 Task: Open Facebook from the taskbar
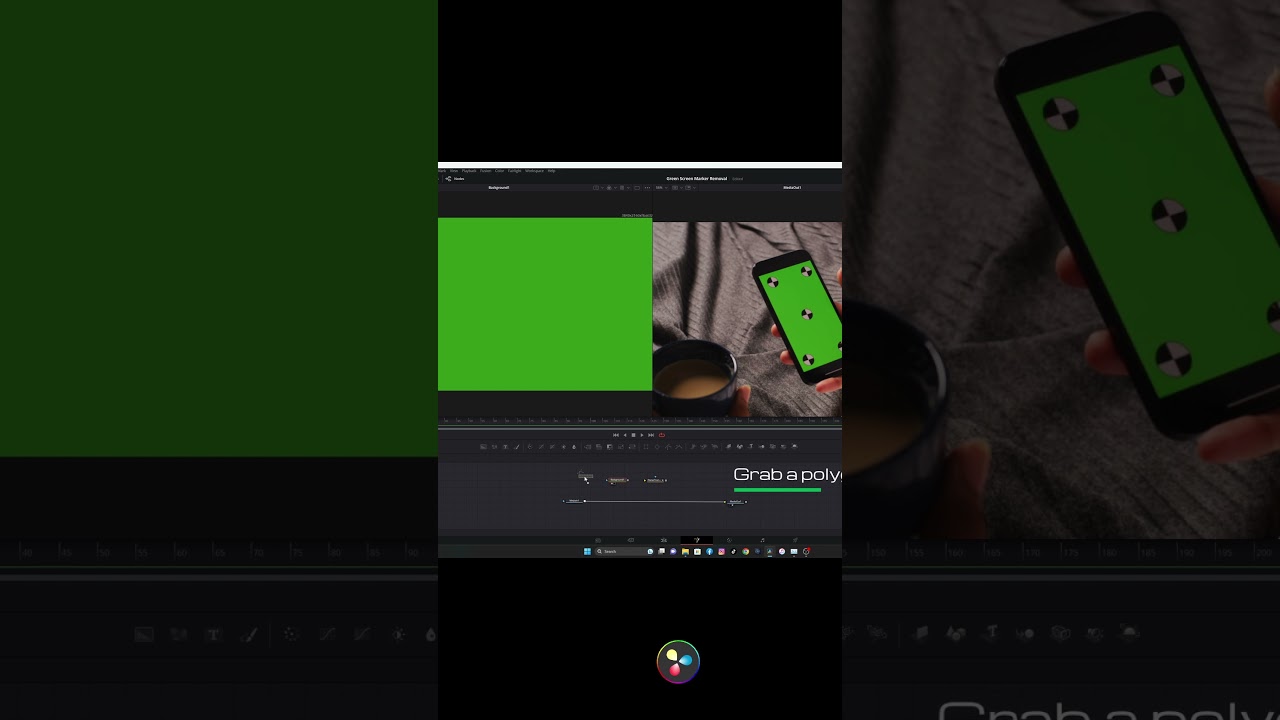click(710, 551)
